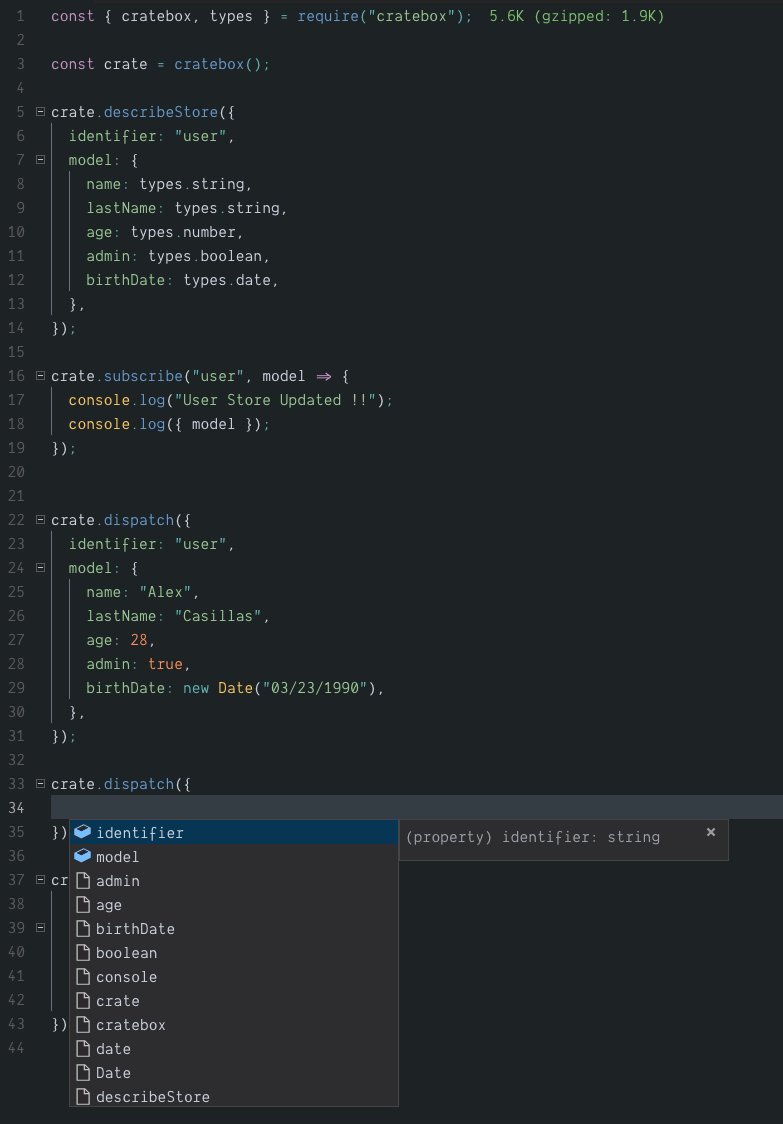Click 'describeStore' method name on line 5

(161, 112)
